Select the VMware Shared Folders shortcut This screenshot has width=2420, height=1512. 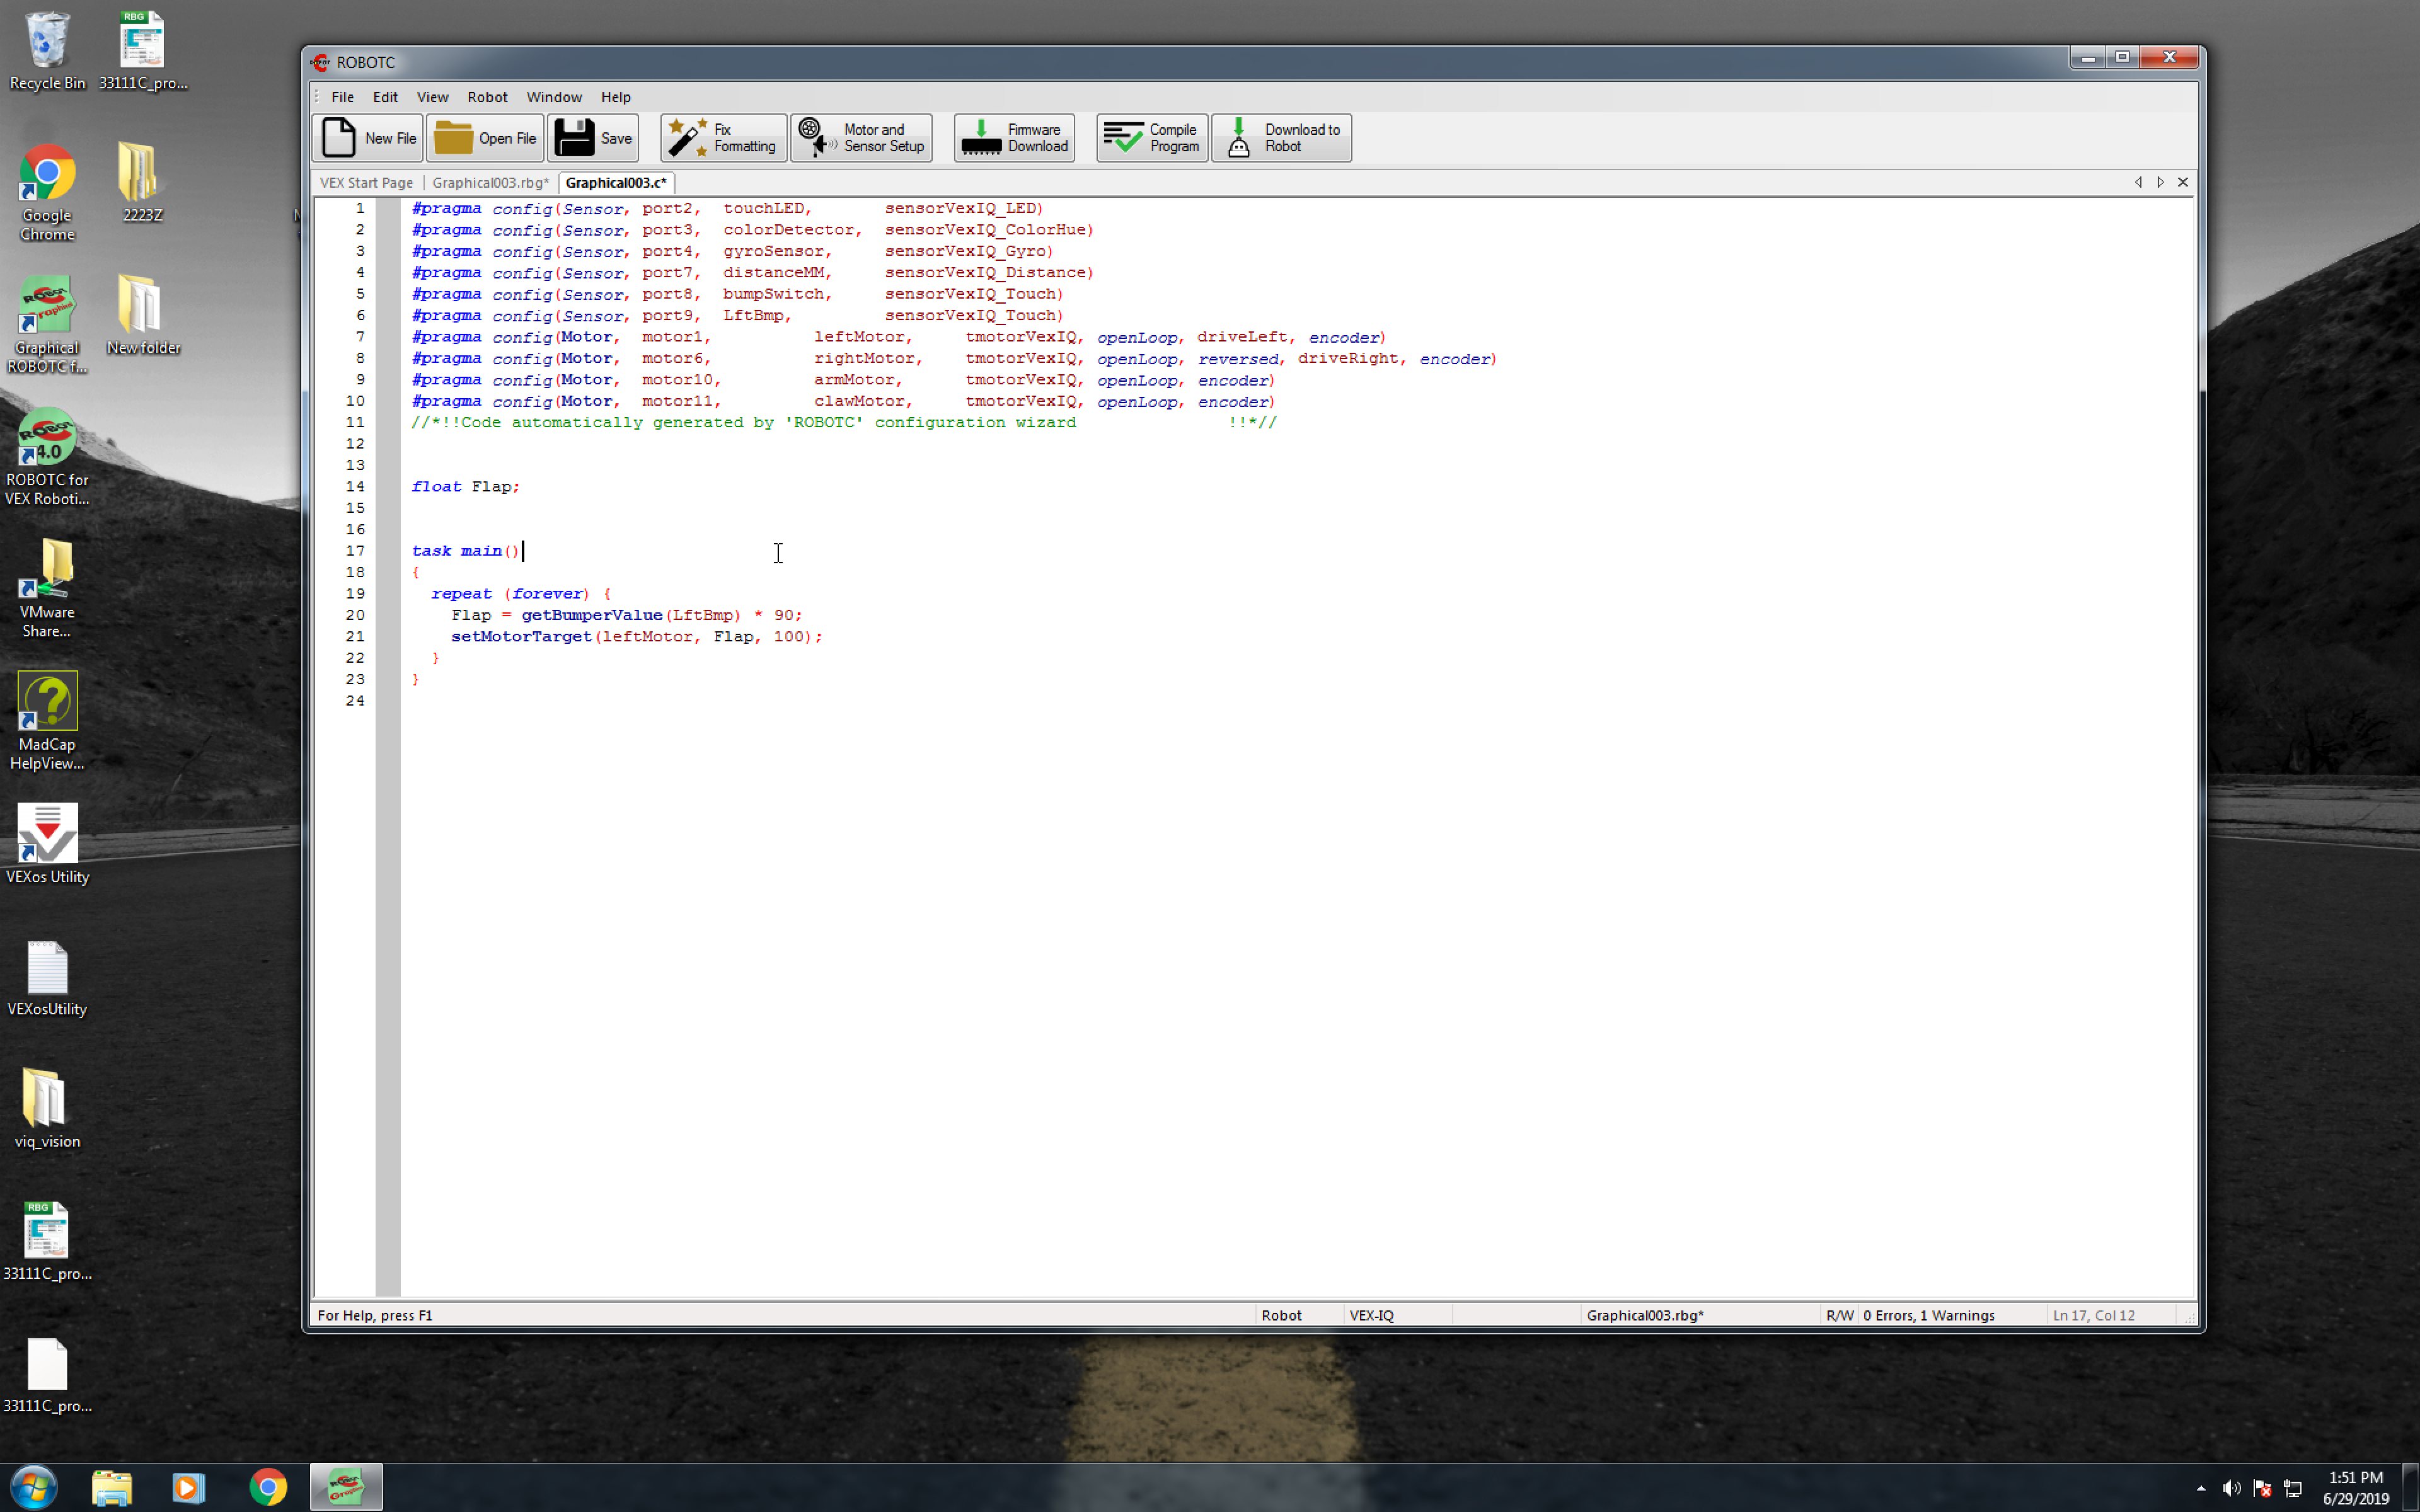(x=47, y=588)
